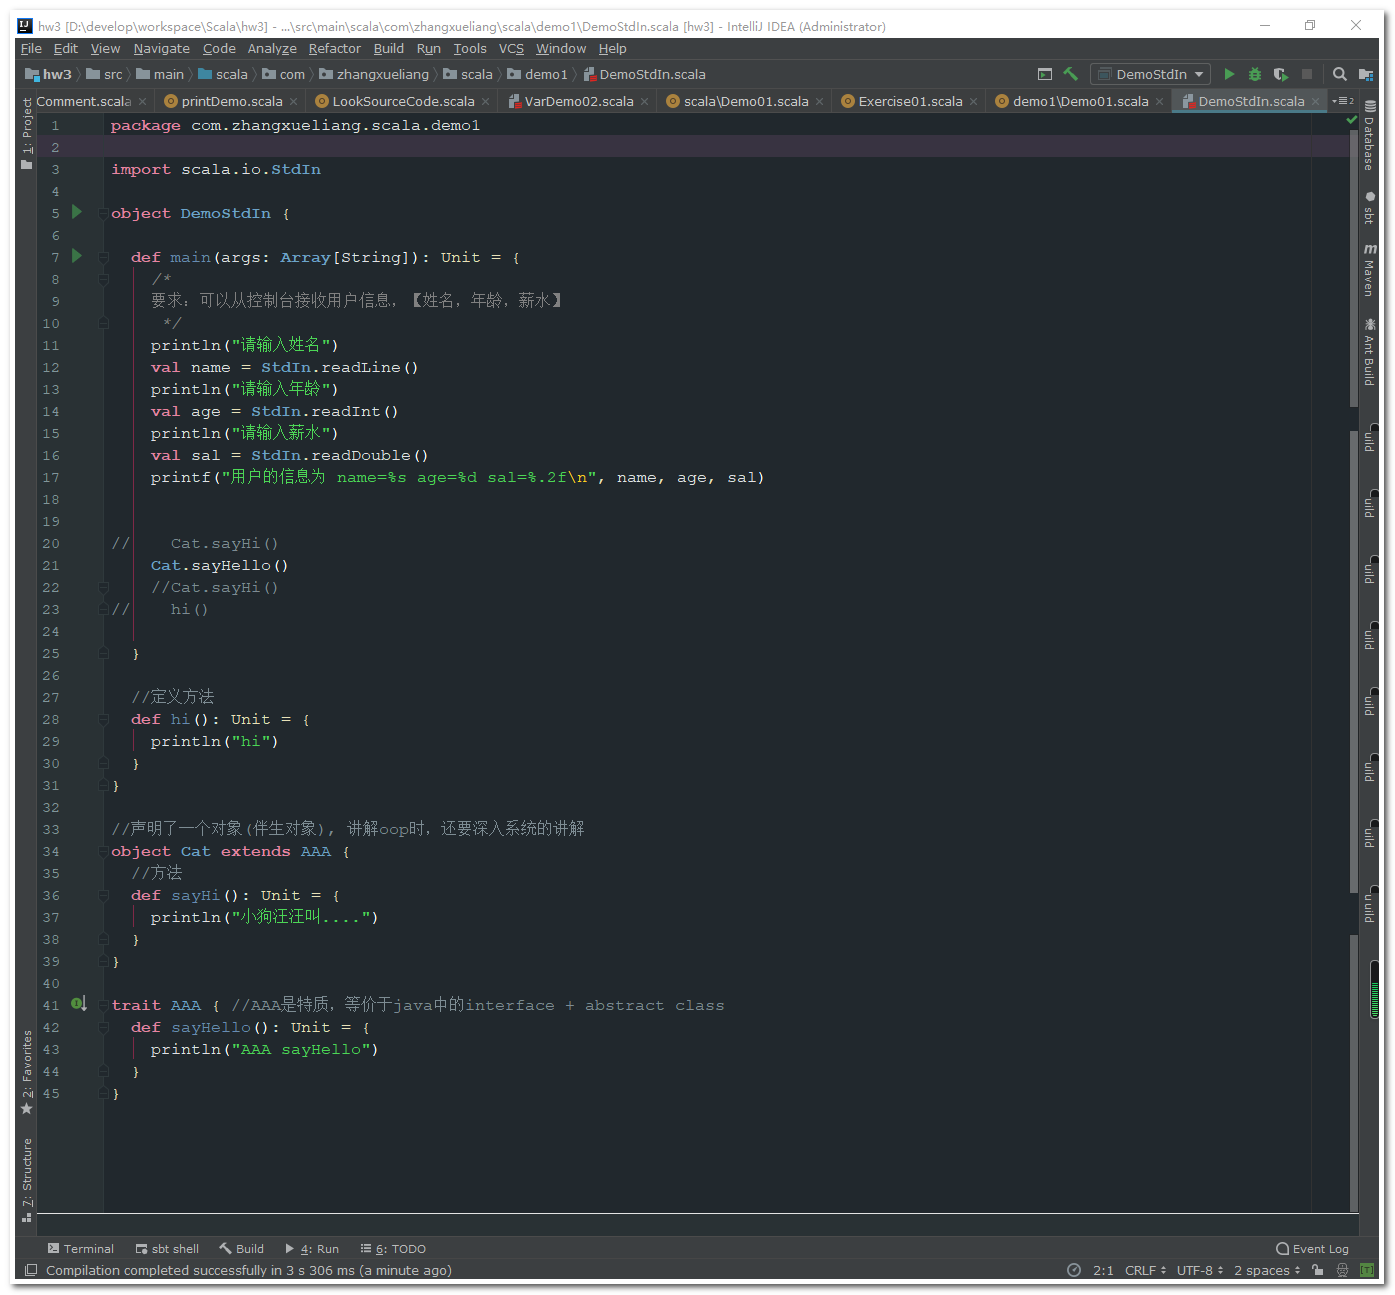The height and width of the screenshot is (1295, 1395).
Task: Open Search Everywhere magnifier
Action: click(1340, 74)
